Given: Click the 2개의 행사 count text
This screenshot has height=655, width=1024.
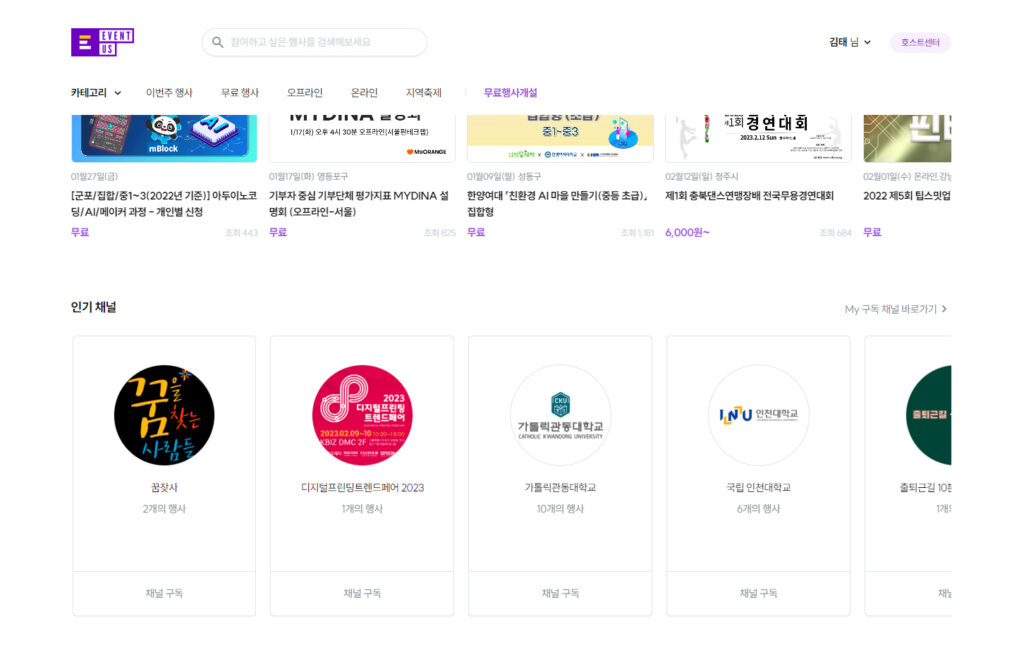Looking at the screenshot, I should pos(164,509).
